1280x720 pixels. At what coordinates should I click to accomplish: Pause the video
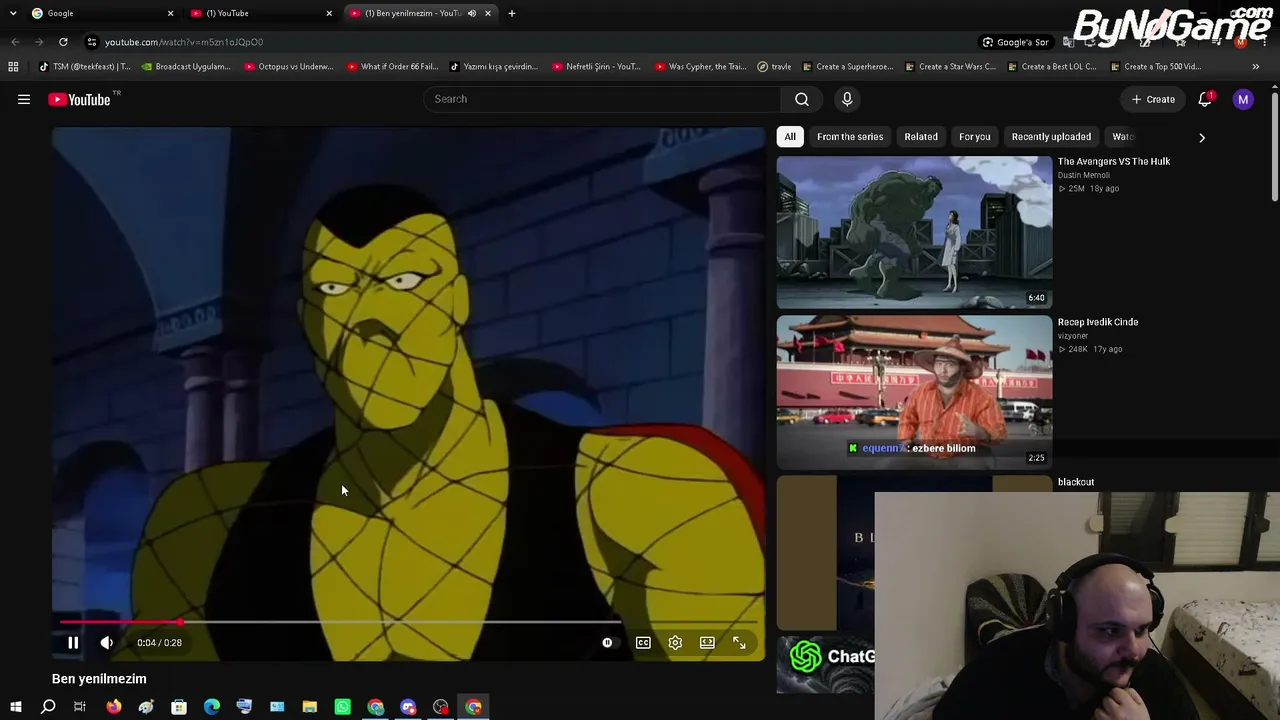pyautogui.click(x=73, y=643)
